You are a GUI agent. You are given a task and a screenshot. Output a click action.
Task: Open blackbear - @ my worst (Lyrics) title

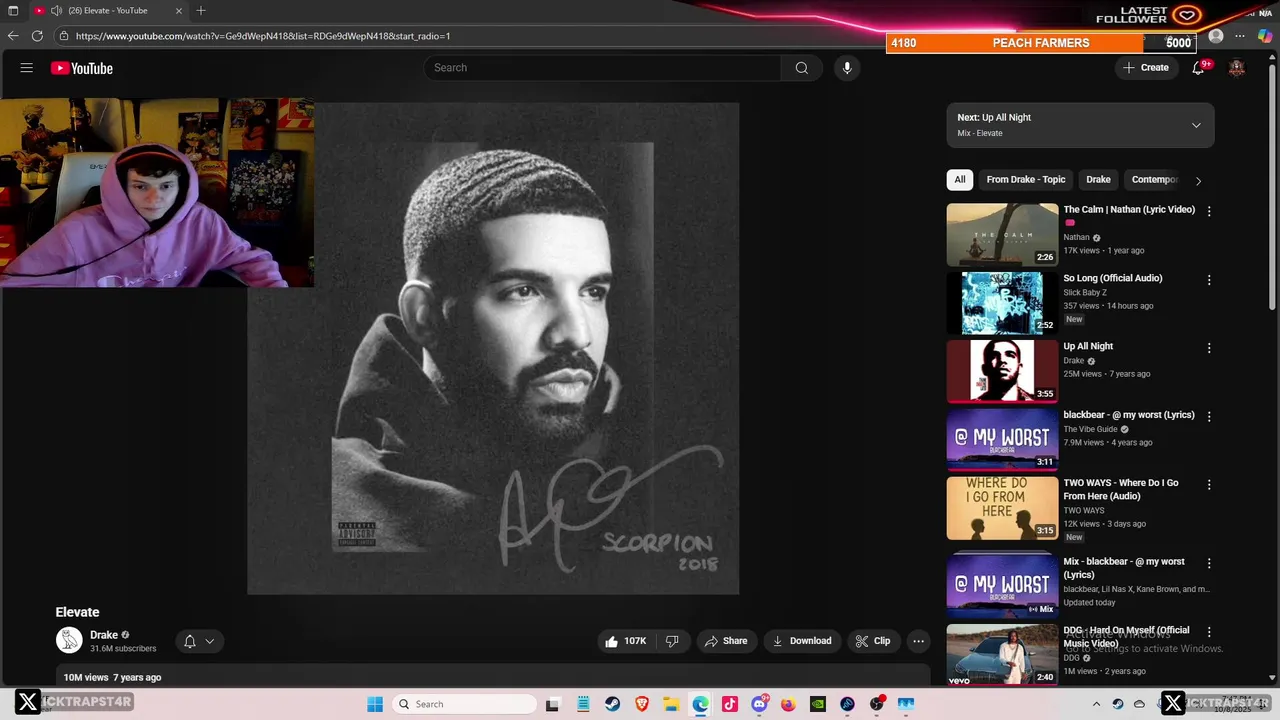pyautogui.click(x=1128, y=415)
